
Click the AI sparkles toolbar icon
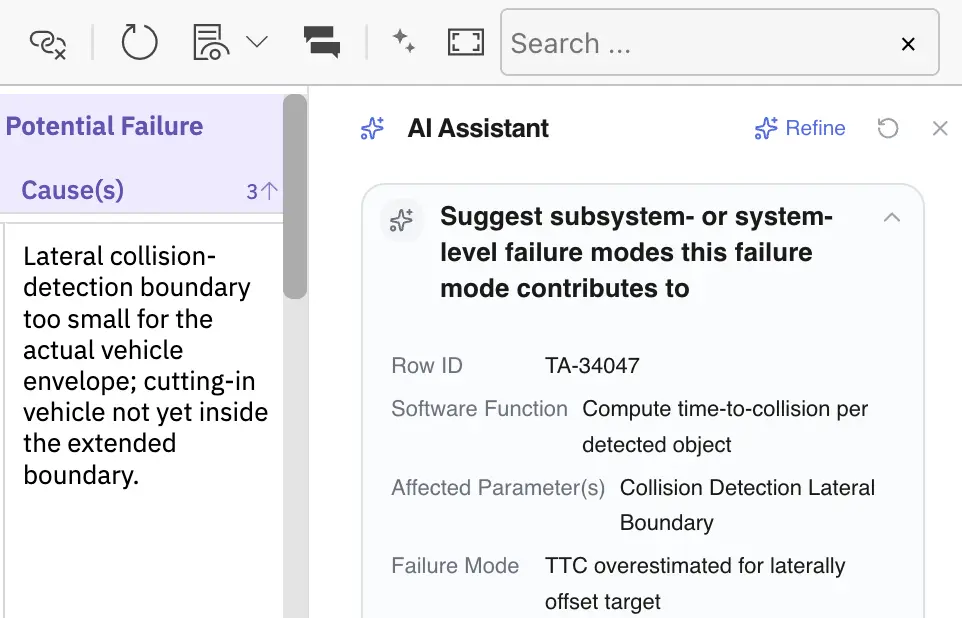tap(404, 41)
